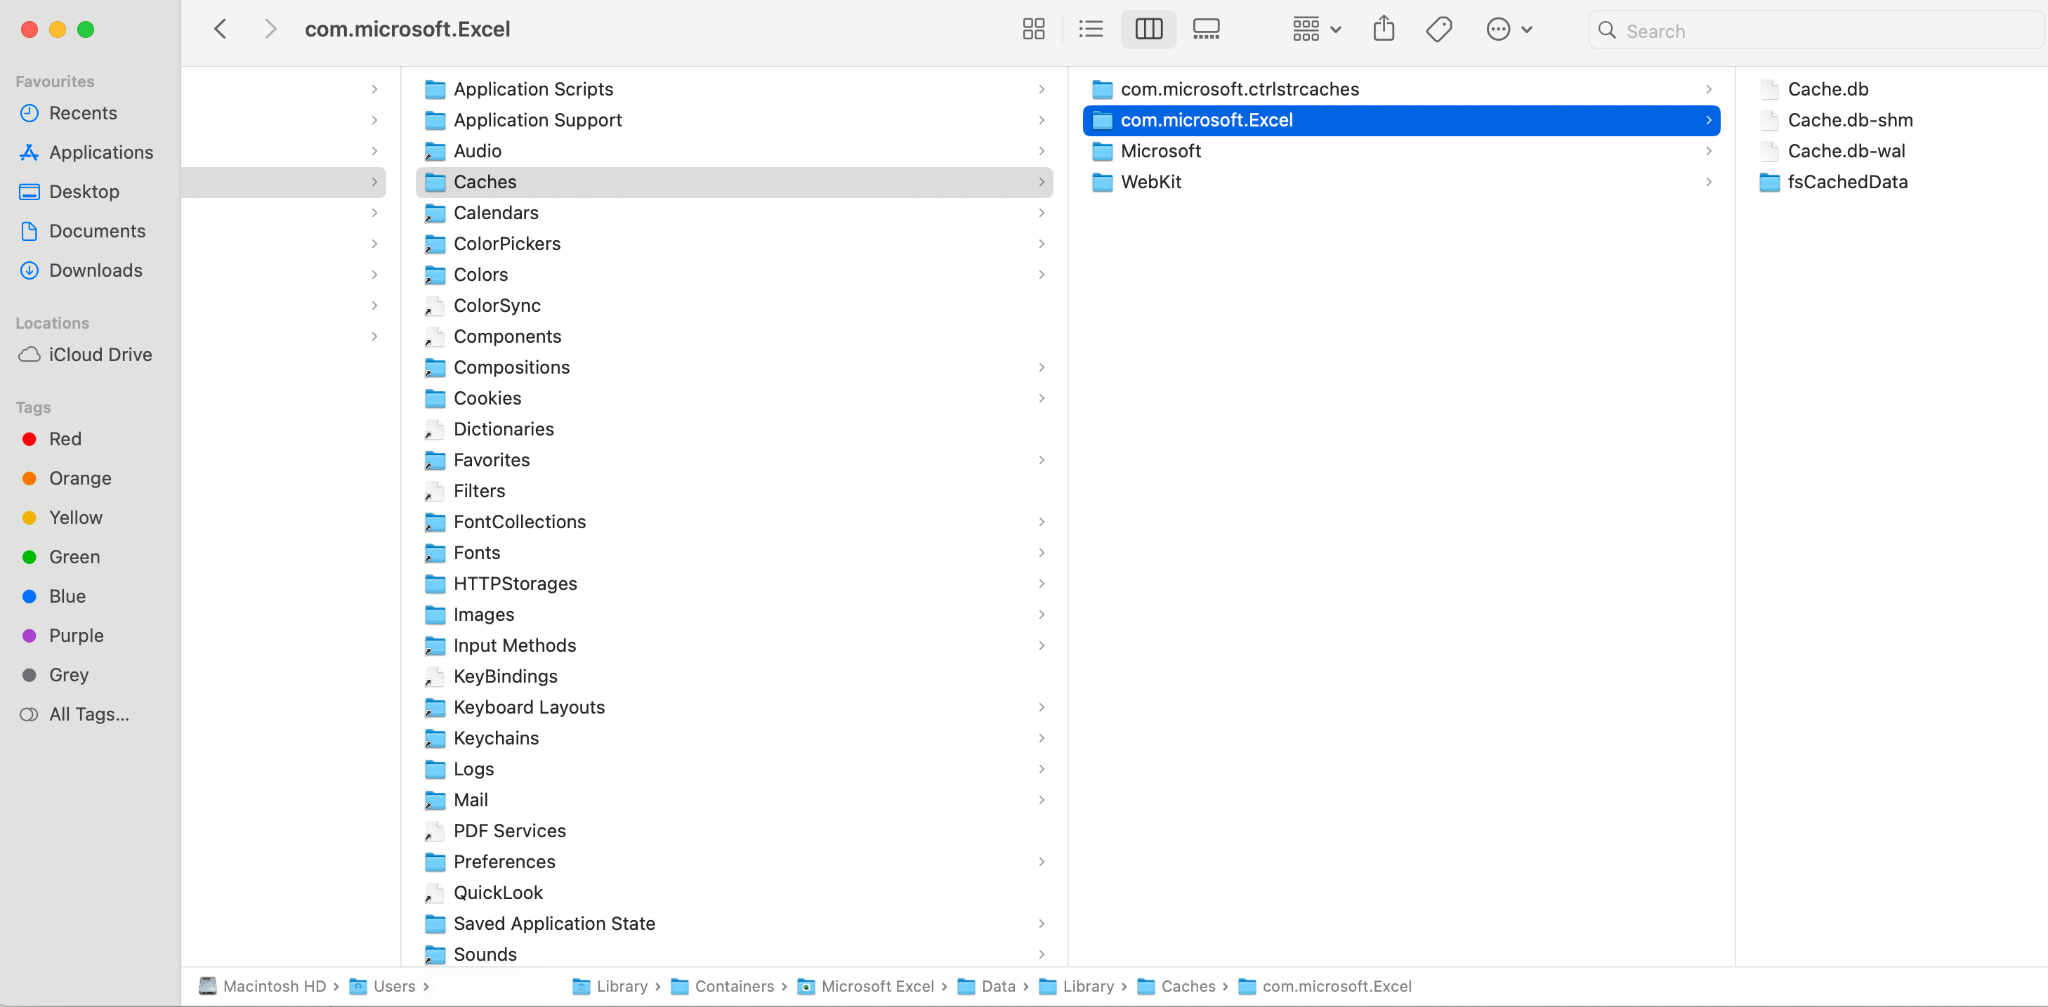
Task: Toggle column view in the view switcher
Action: tap(1148, 29)
